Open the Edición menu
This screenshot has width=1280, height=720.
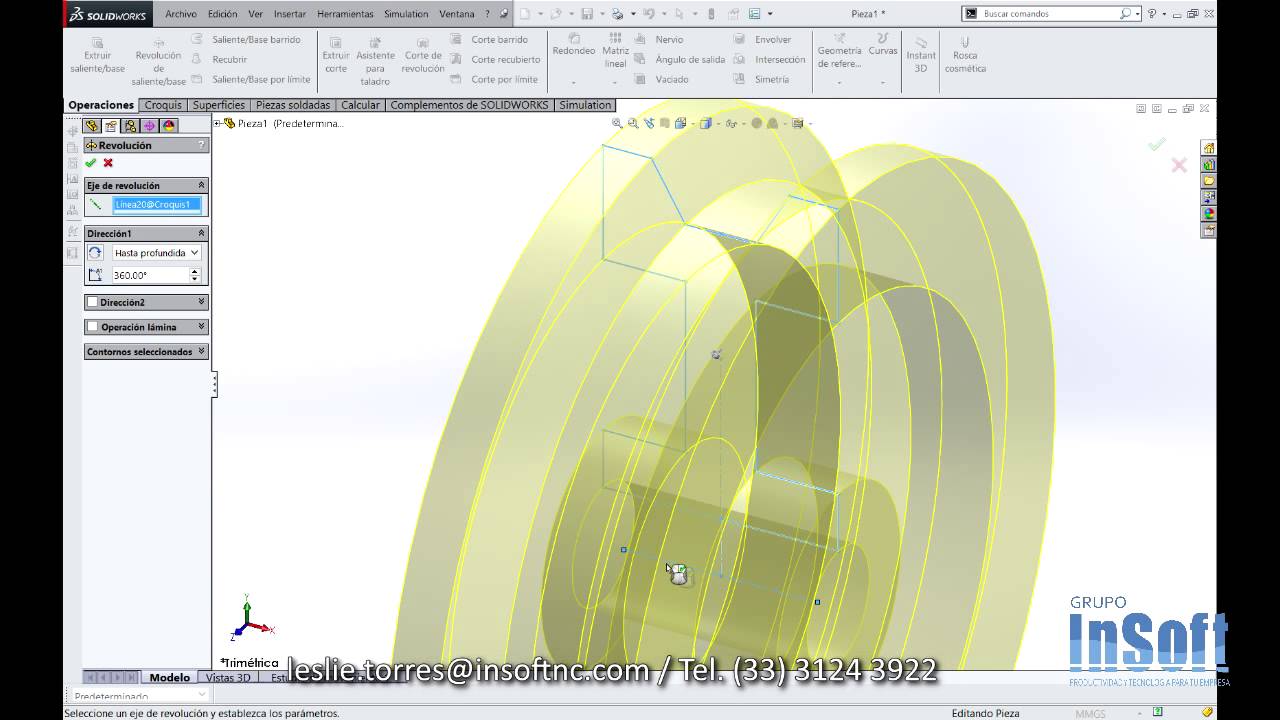223,14
